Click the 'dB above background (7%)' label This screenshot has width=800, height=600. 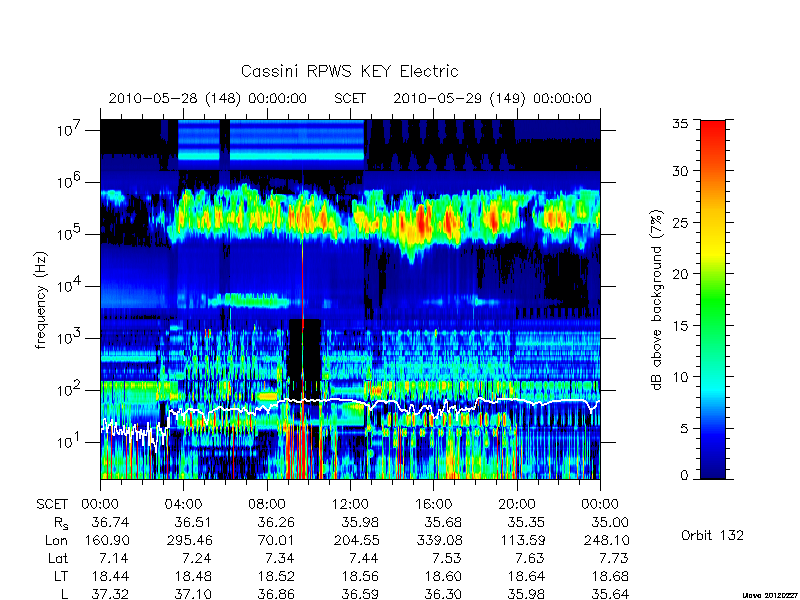click(658, 300)
